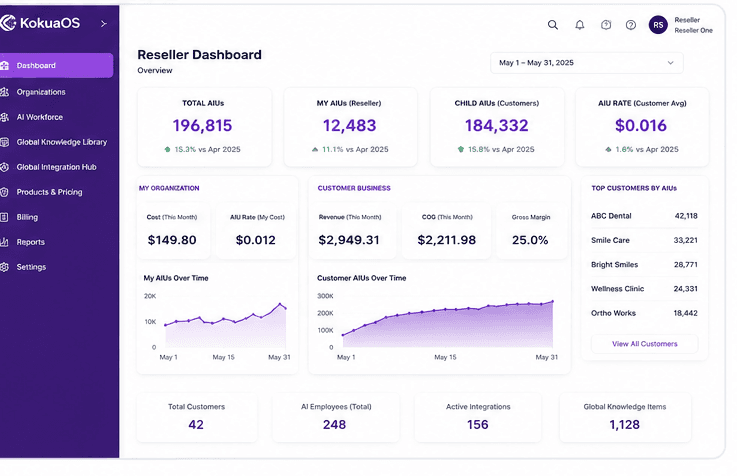Select AIU RATE value $0.016
Image resolution: width=737 pixels, height=476 pixels.
coord(641,125)
